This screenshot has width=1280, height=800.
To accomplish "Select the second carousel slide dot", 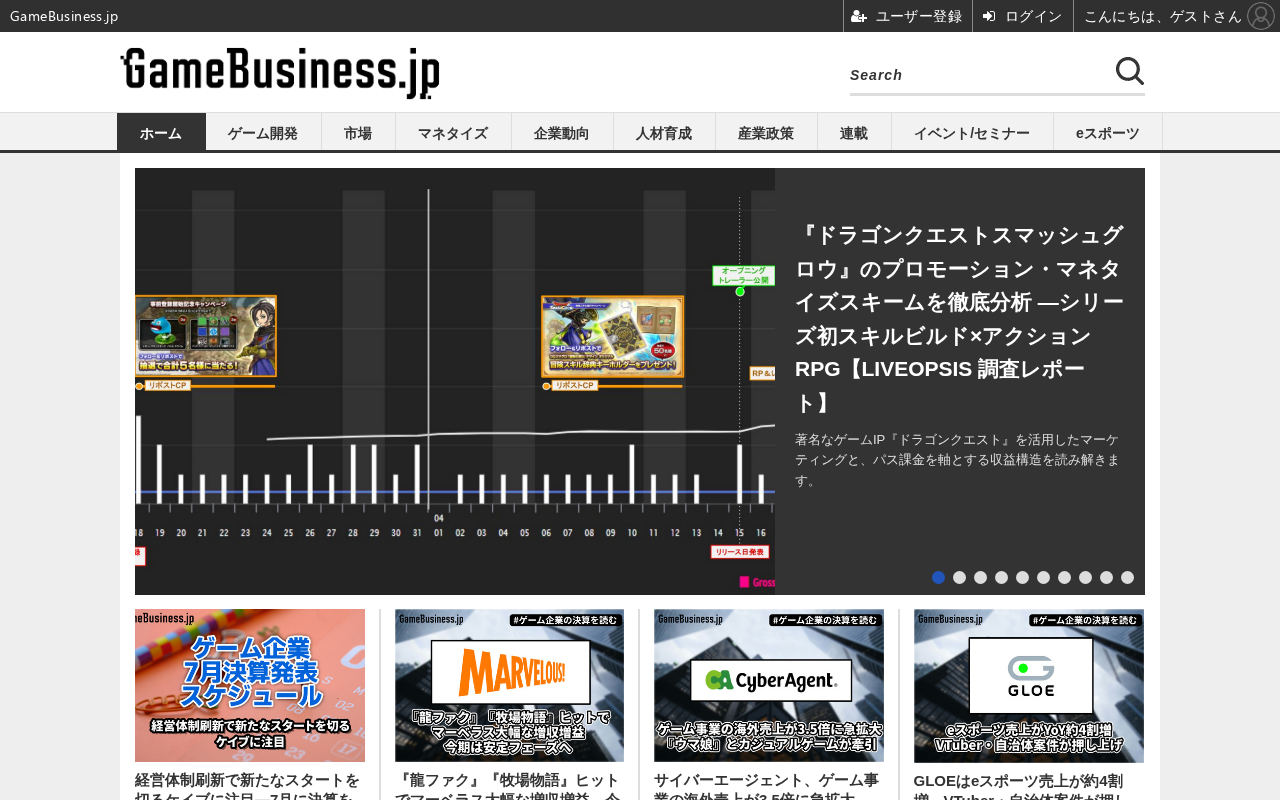I will (x=959, y=577).
